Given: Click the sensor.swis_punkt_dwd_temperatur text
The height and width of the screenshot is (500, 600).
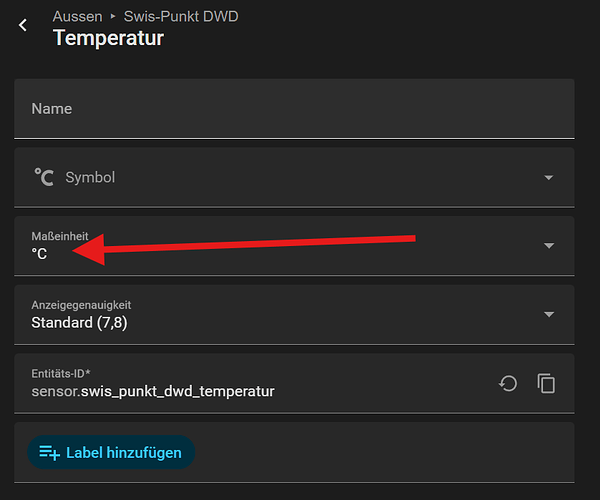Looking at the screenshot, I should point(153,391).
